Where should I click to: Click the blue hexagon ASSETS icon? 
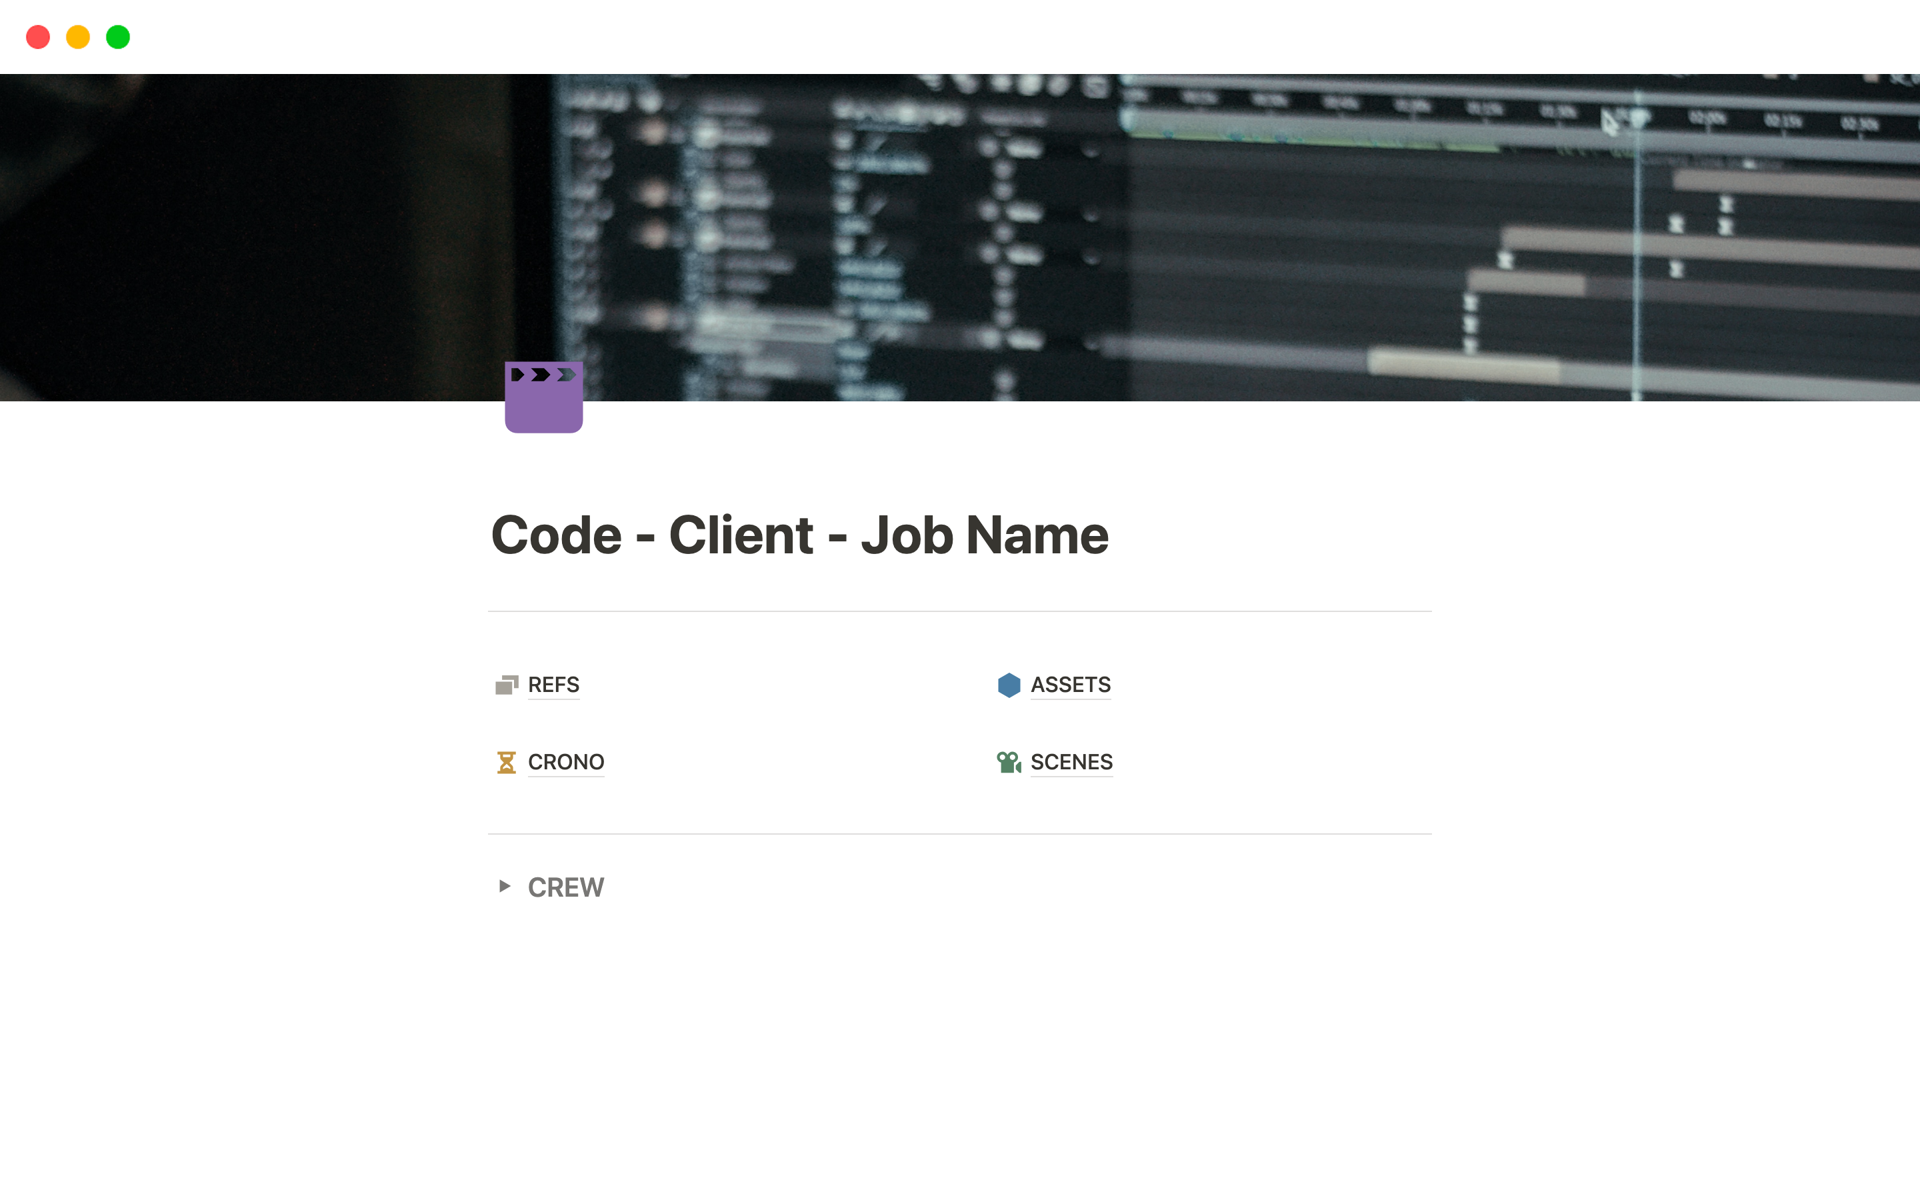tap(1009, 685)
